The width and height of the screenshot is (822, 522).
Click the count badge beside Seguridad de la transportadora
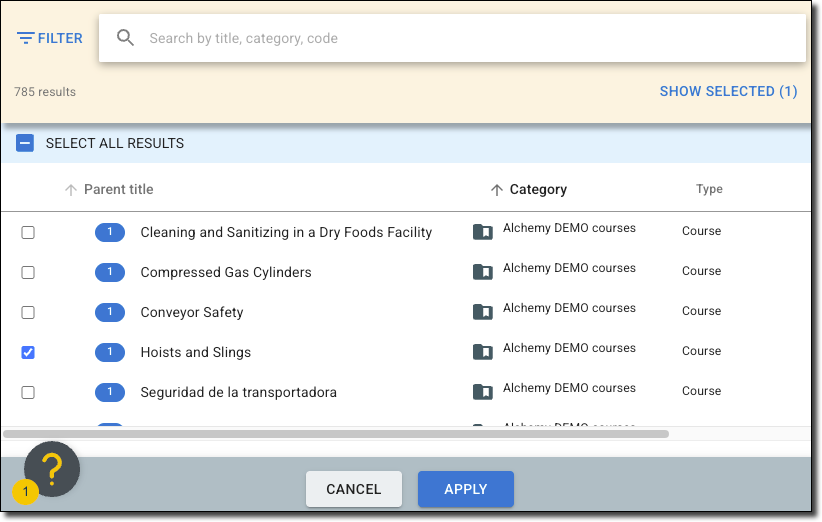click(110, 392)
